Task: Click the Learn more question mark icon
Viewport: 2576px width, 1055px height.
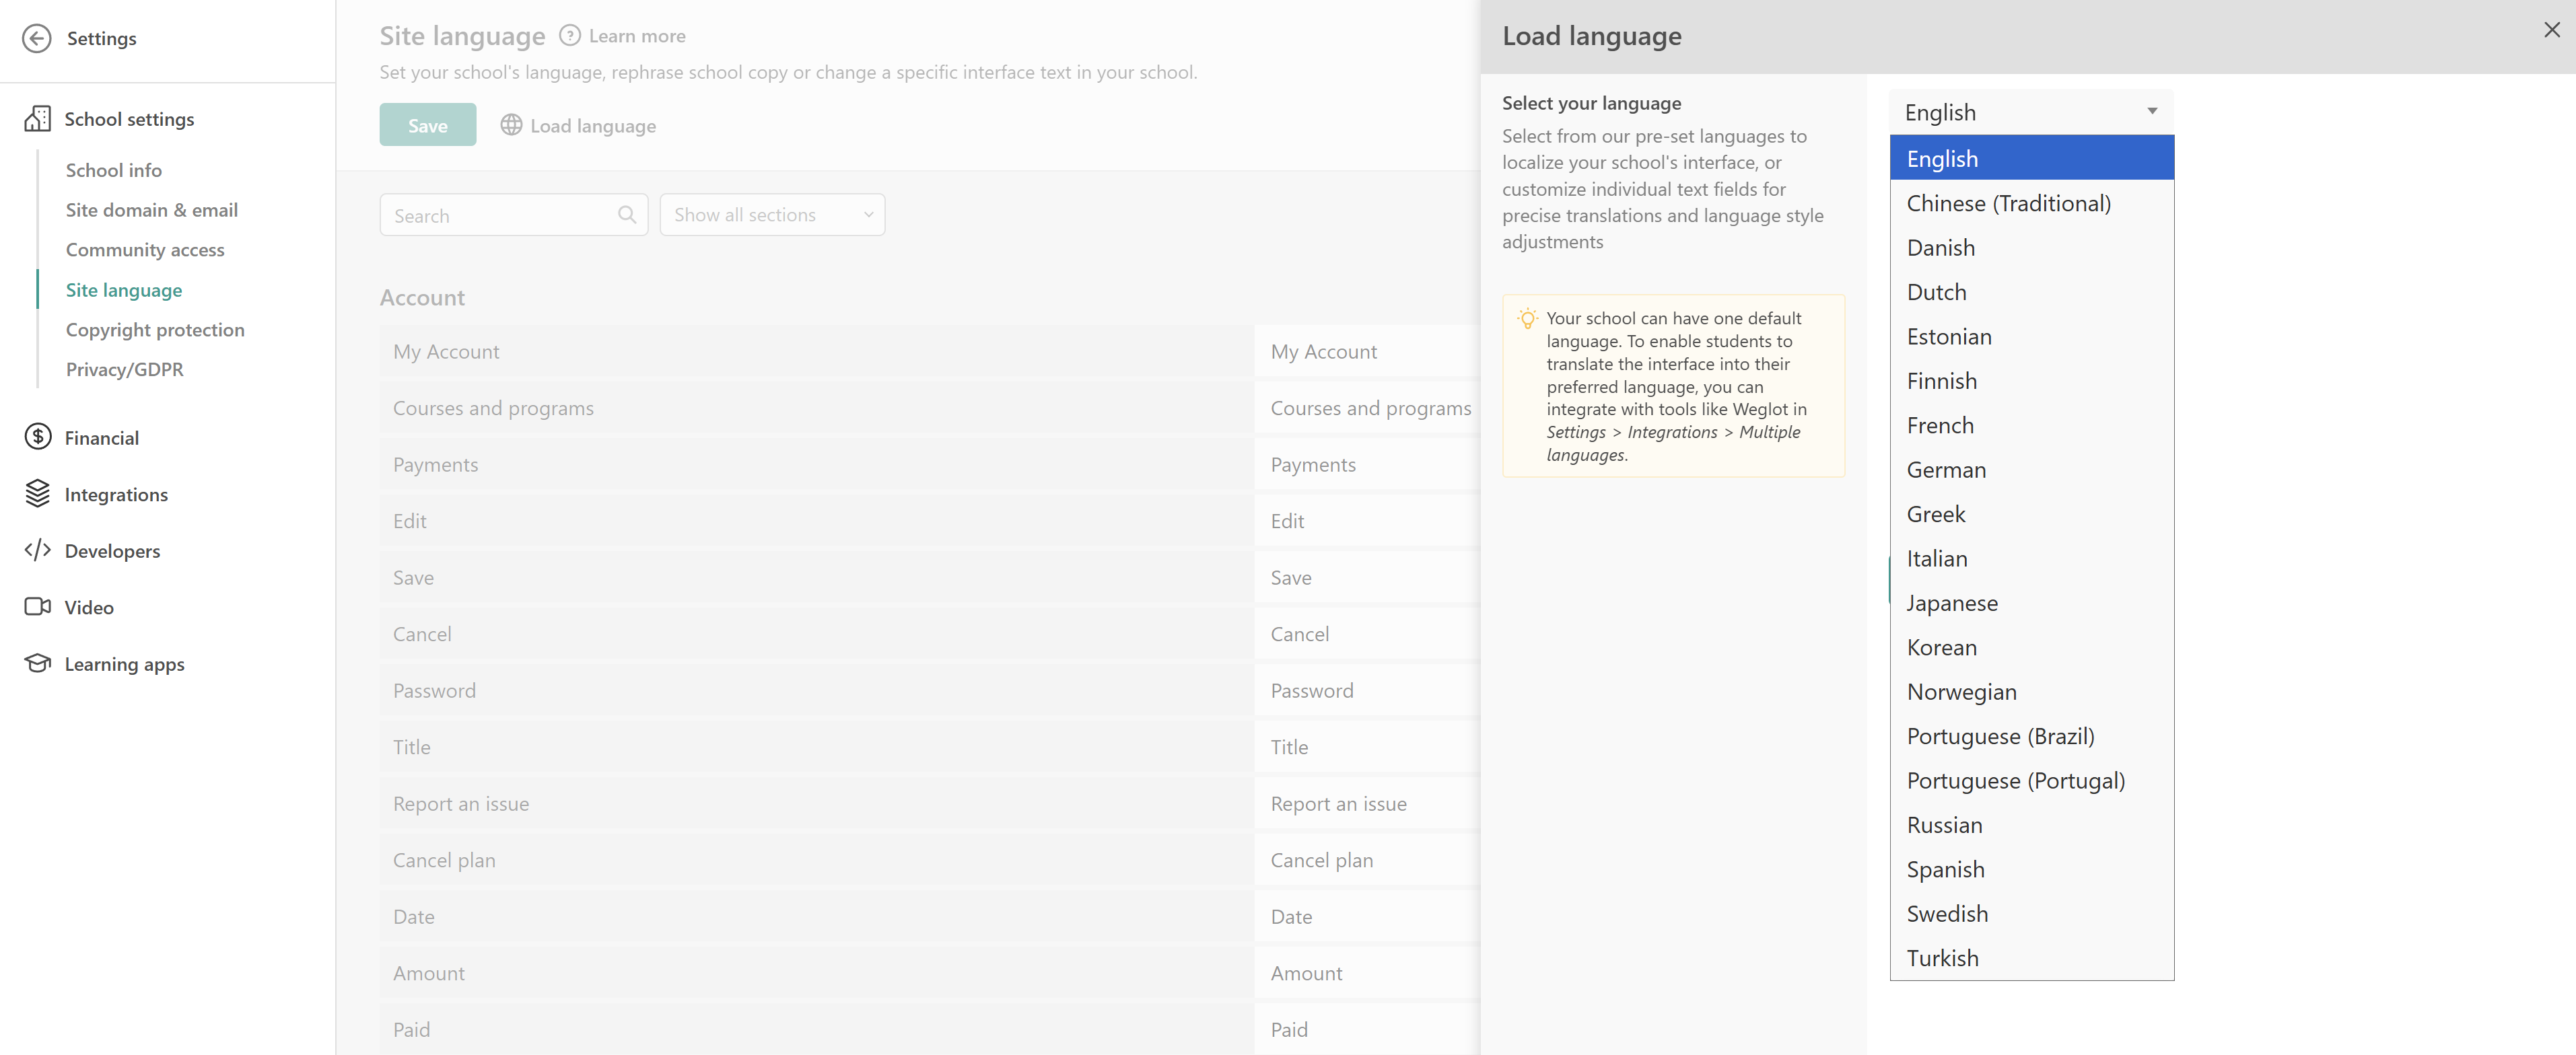Action: tap(569, 36)
